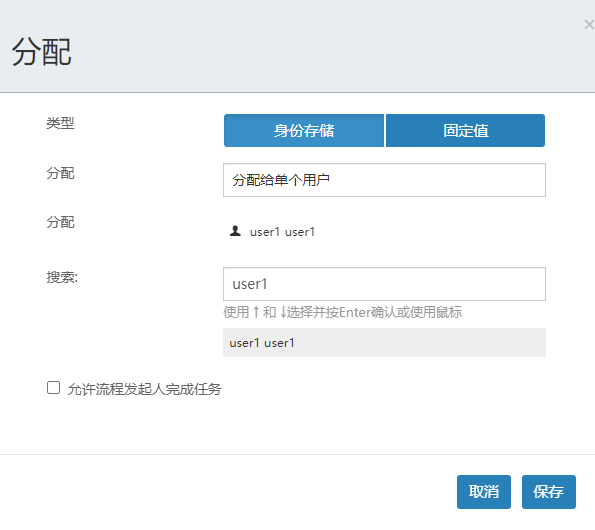Focus the 搜索 input containing user1
Image resolution: width=595 pixels, height=530 pixels.
tap(384, 284)
